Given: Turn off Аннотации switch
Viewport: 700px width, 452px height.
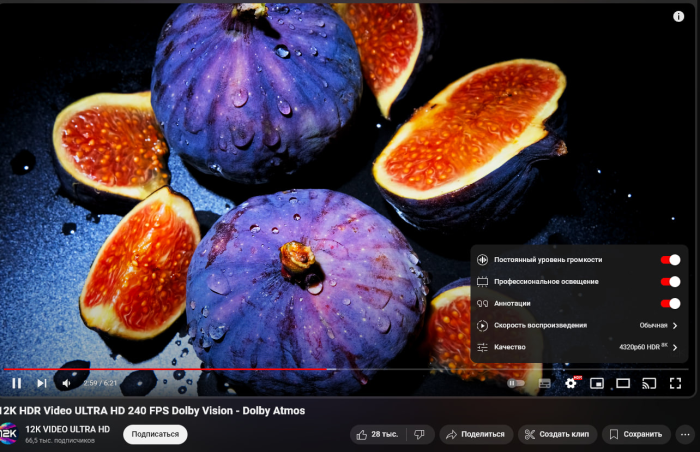Looking at the screenshot, I should click(x=669, y=303).
